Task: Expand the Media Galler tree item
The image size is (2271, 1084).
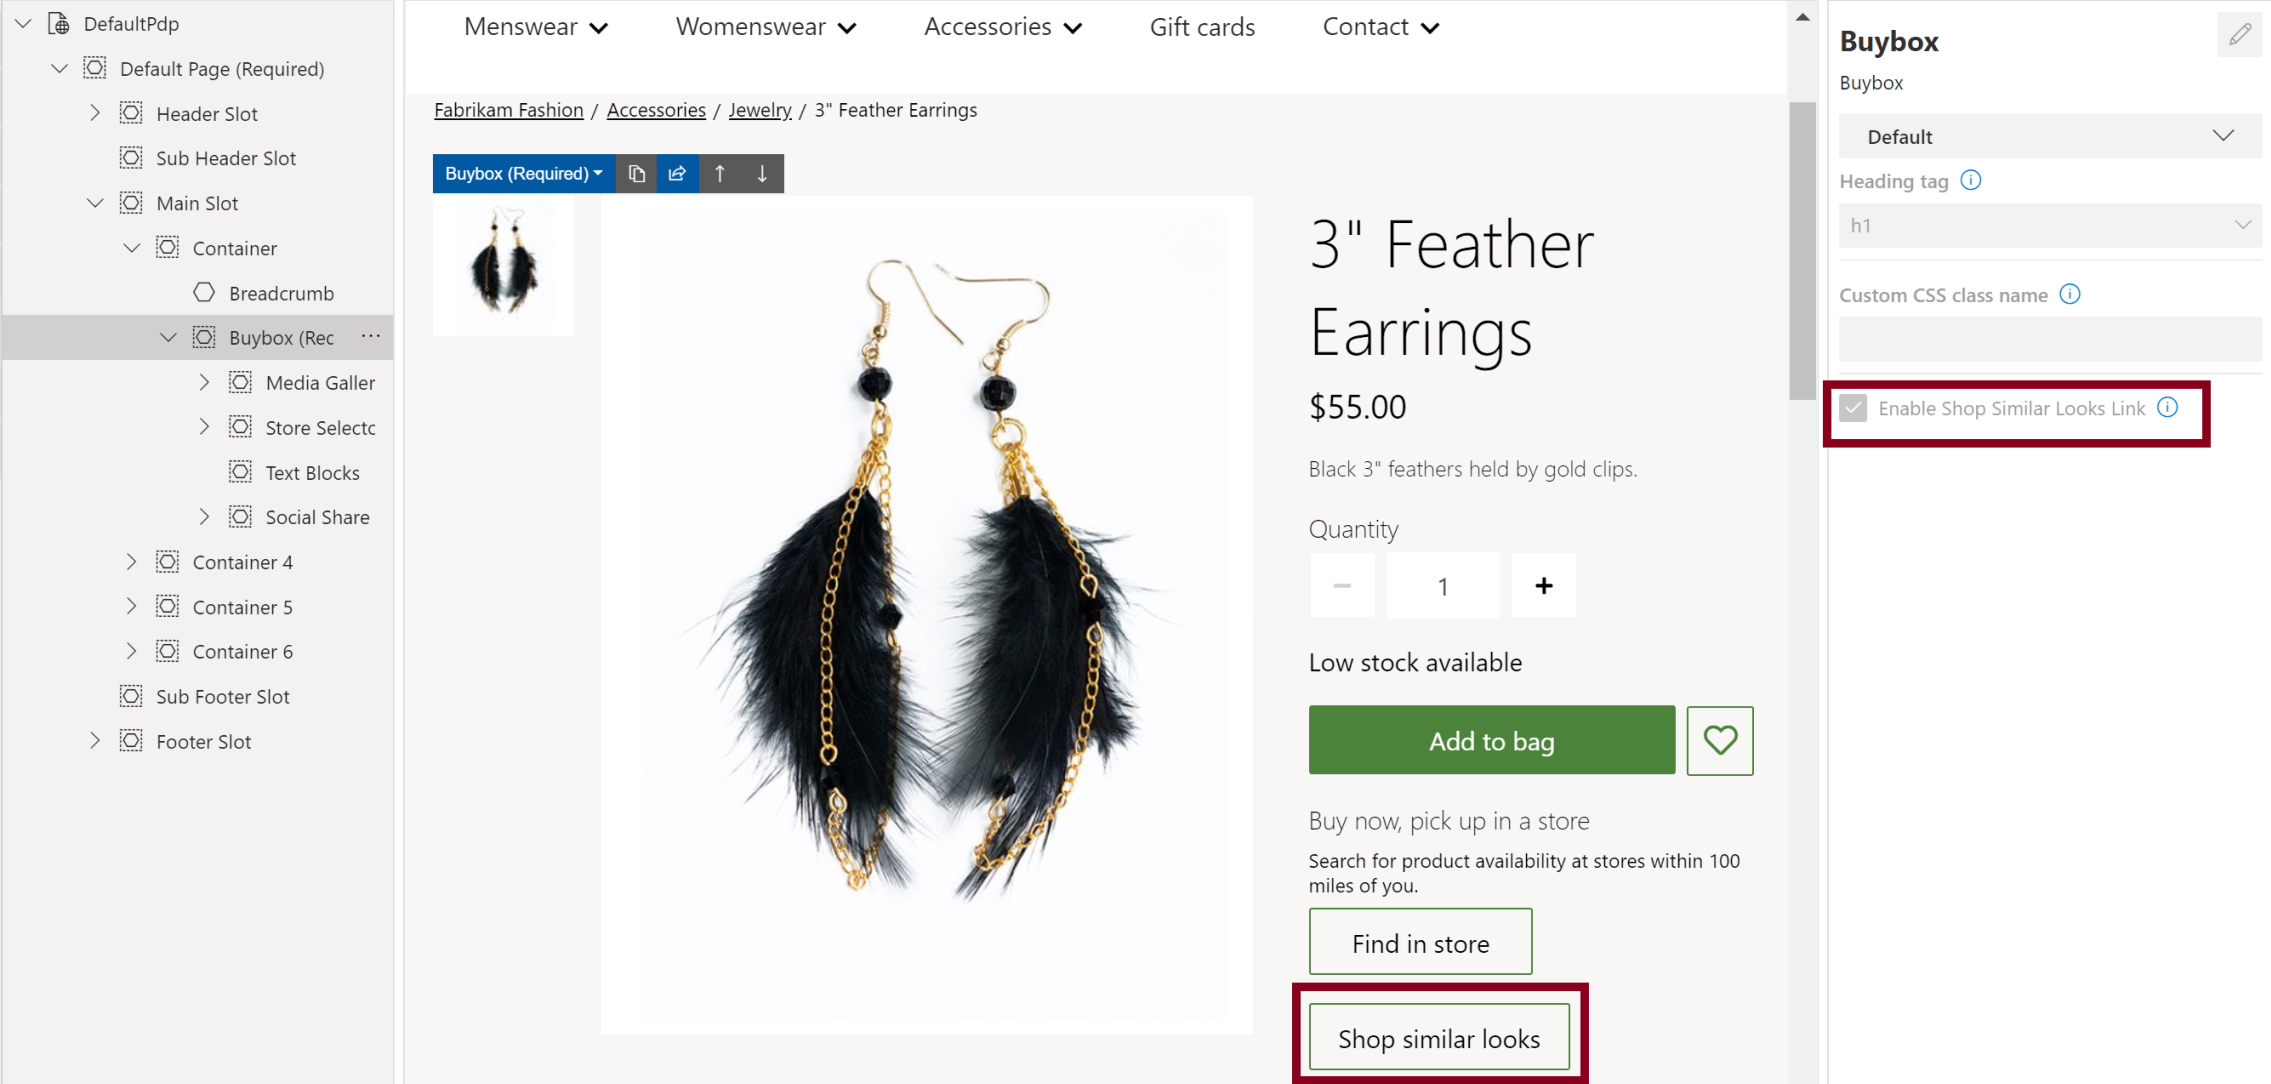Action: [203, 383]
